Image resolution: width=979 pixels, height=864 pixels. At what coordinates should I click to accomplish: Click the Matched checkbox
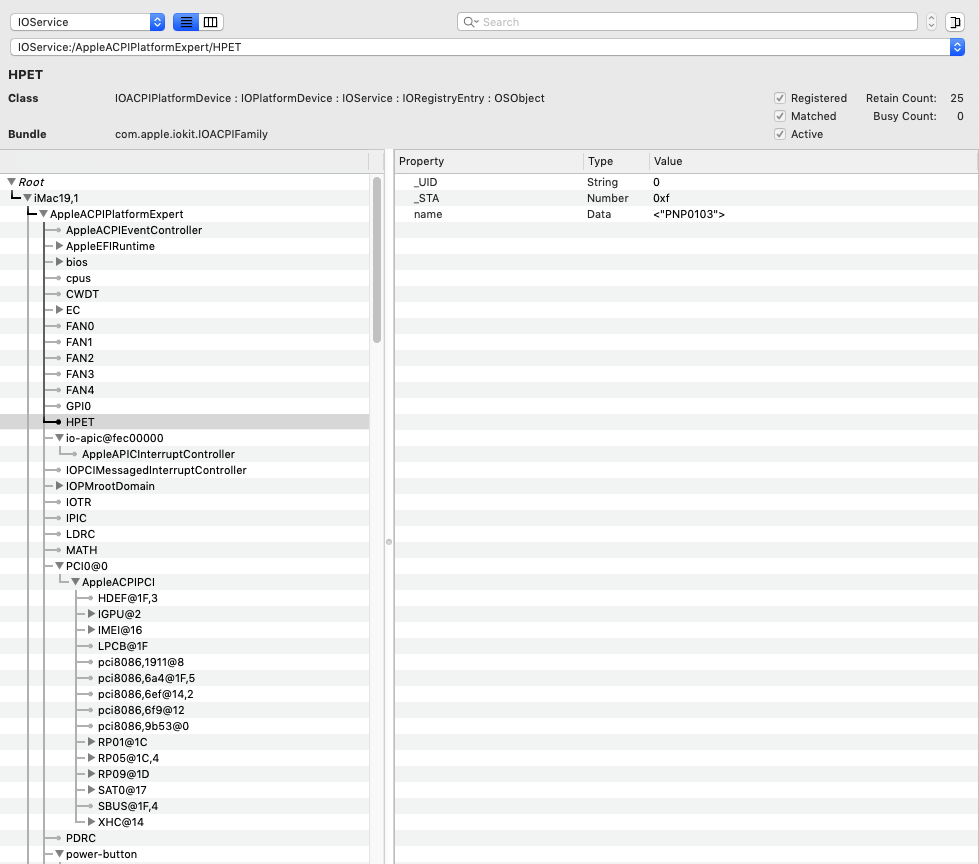(780, 116)
